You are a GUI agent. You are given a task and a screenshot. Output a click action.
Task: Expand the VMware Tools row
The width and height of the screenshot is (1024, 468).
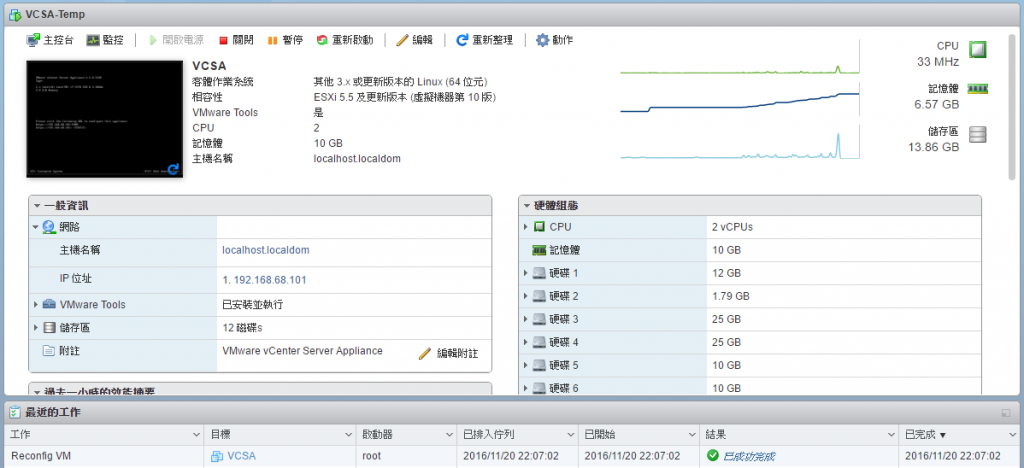36,305
